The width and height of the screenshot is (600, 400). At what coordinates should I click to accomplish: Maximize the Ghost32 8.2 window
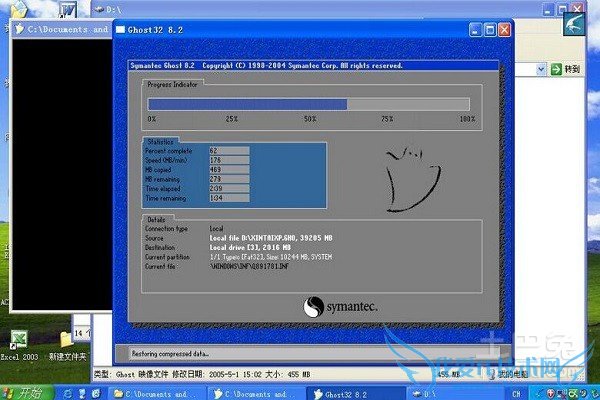click(490, 30)
